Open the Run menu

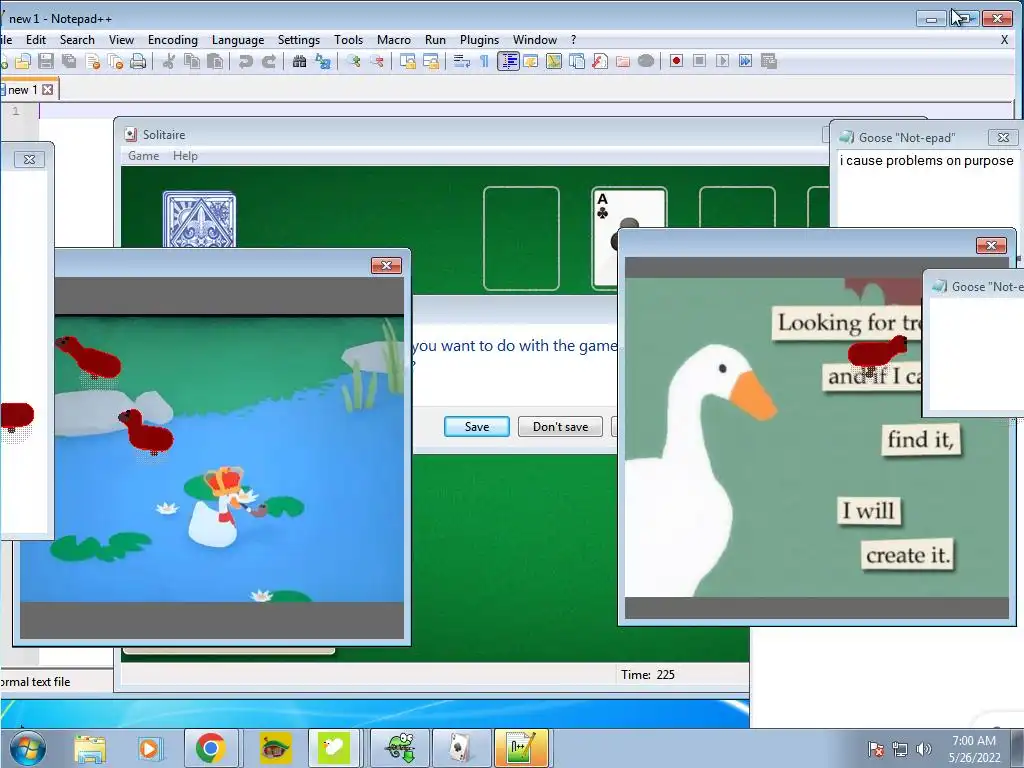point(435,40)
